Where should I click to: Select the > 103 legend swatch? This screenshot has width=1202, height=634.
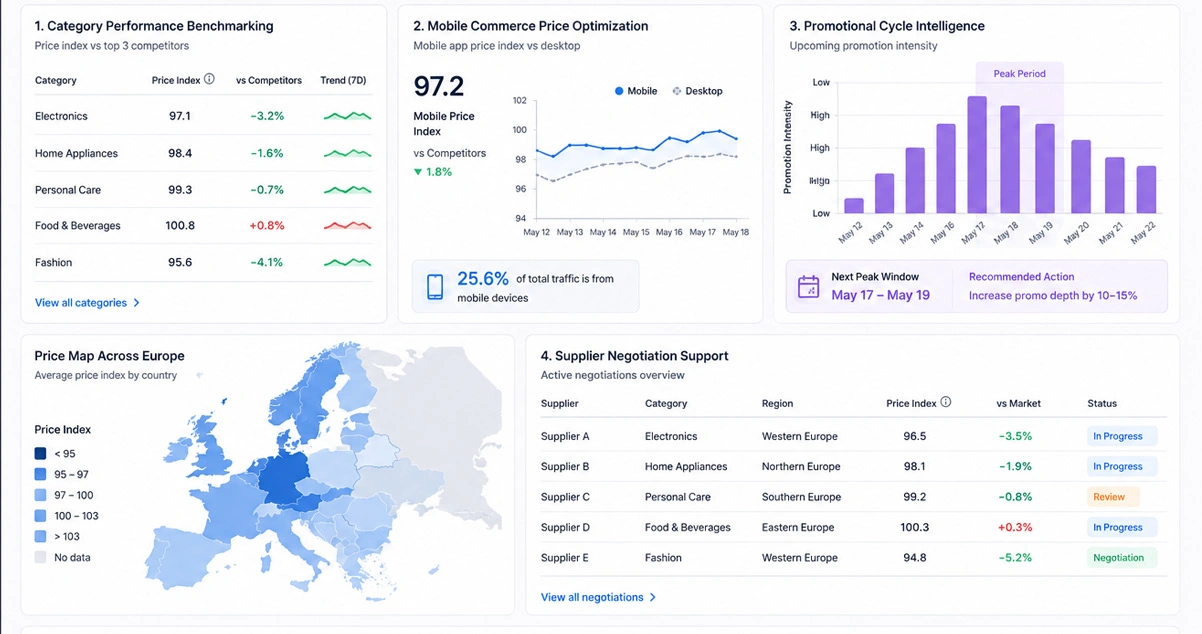40,537
